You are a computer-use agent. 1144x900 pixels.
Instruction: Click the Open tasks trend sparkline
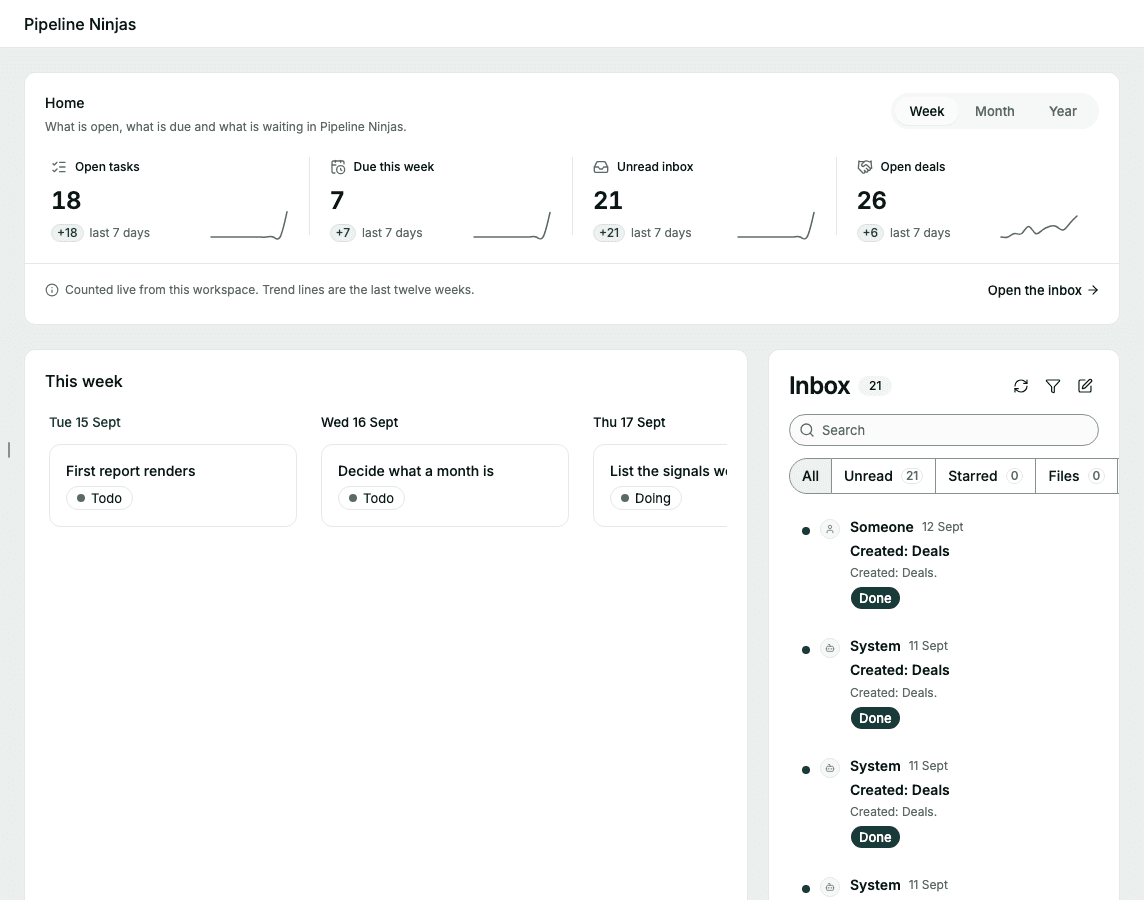249,225
